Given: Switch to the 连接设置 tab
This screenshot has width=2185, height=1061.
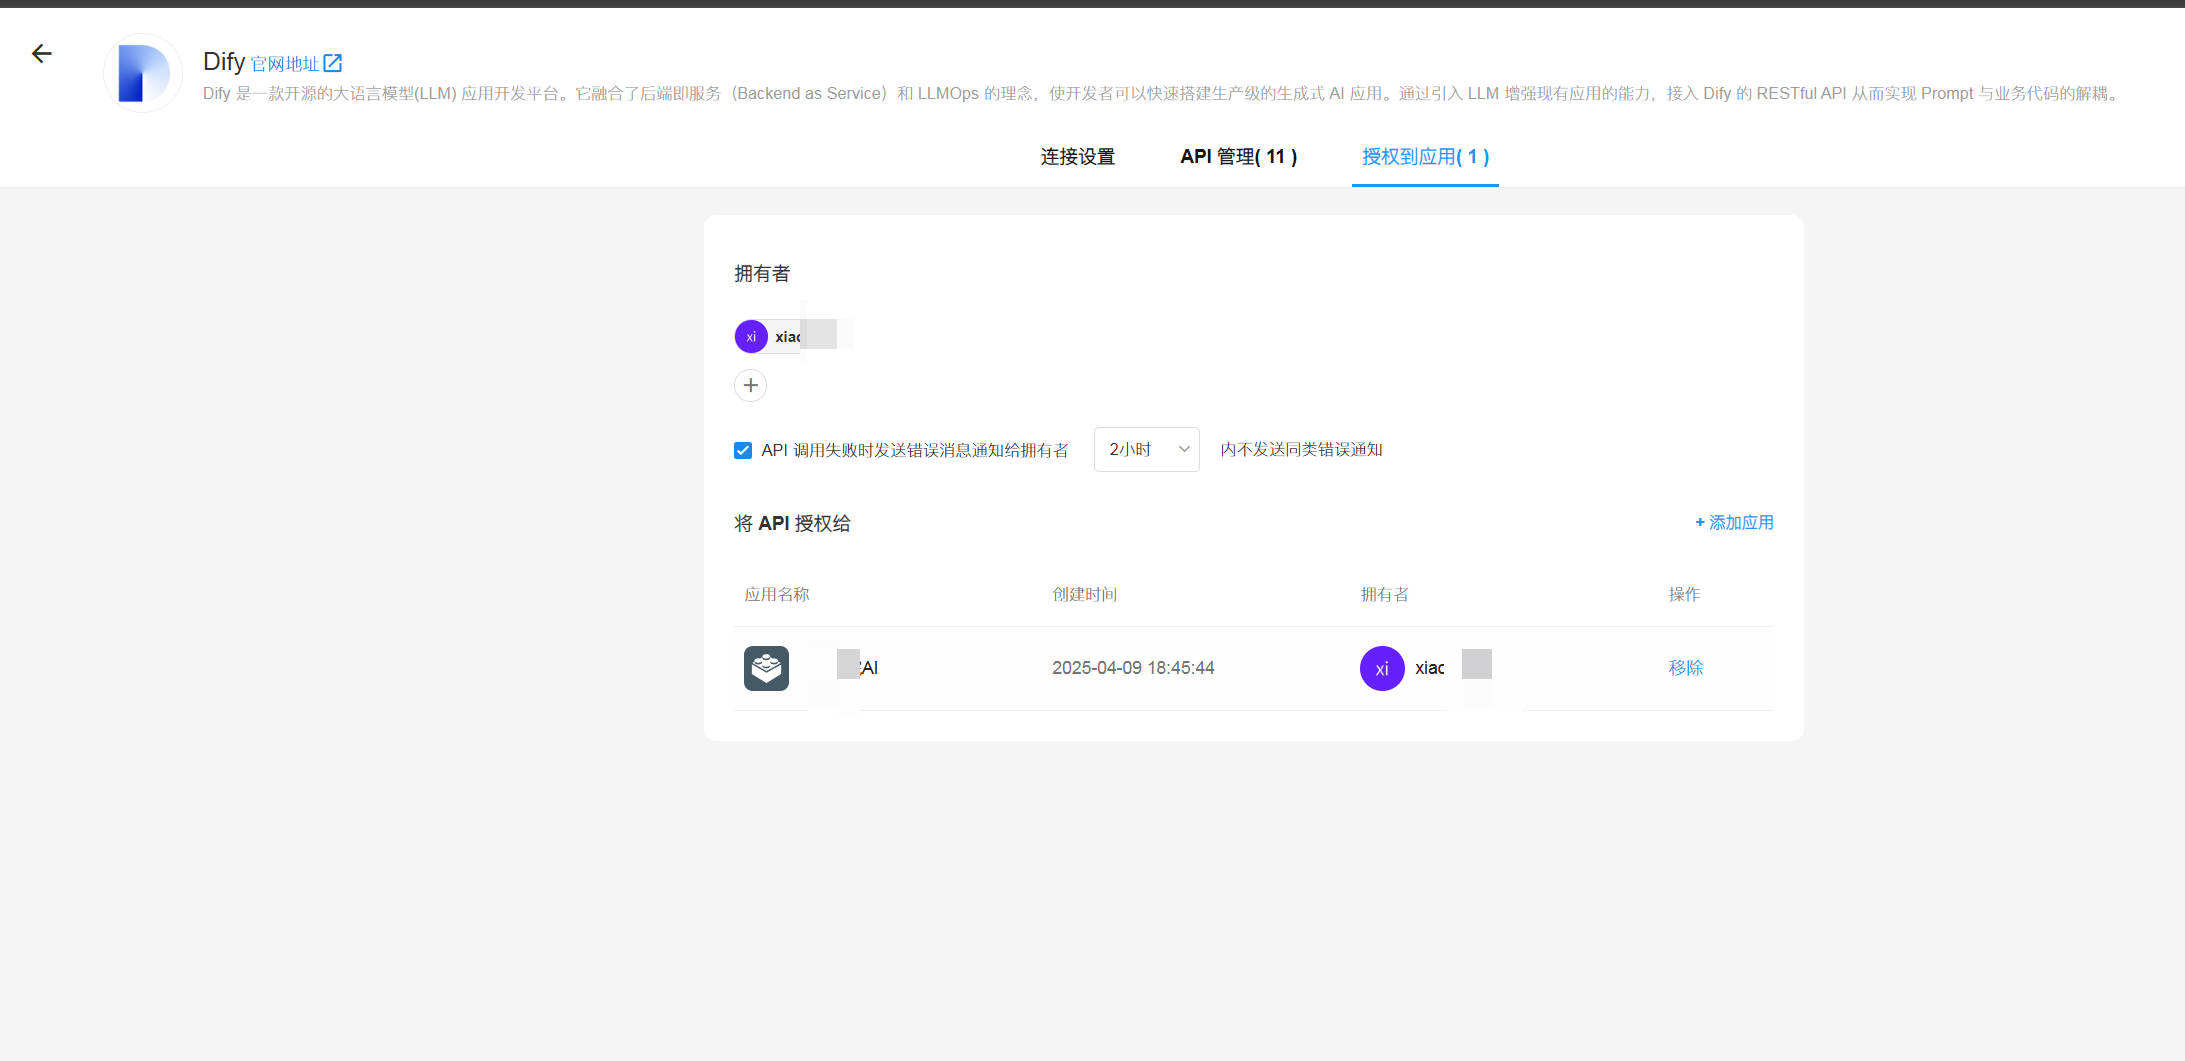Looking at the screenshot, I should click(1078, 157).
